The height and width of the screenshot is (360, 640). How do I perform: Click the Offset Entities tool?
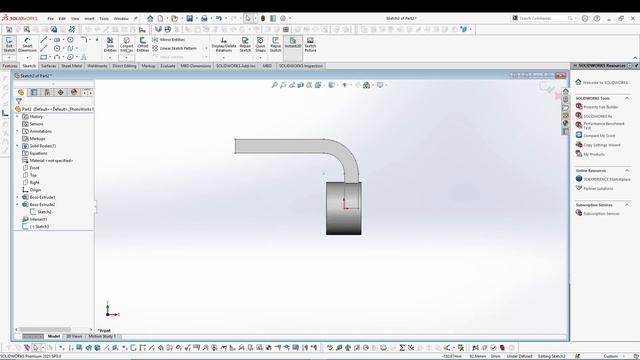(x=143, y=44)
